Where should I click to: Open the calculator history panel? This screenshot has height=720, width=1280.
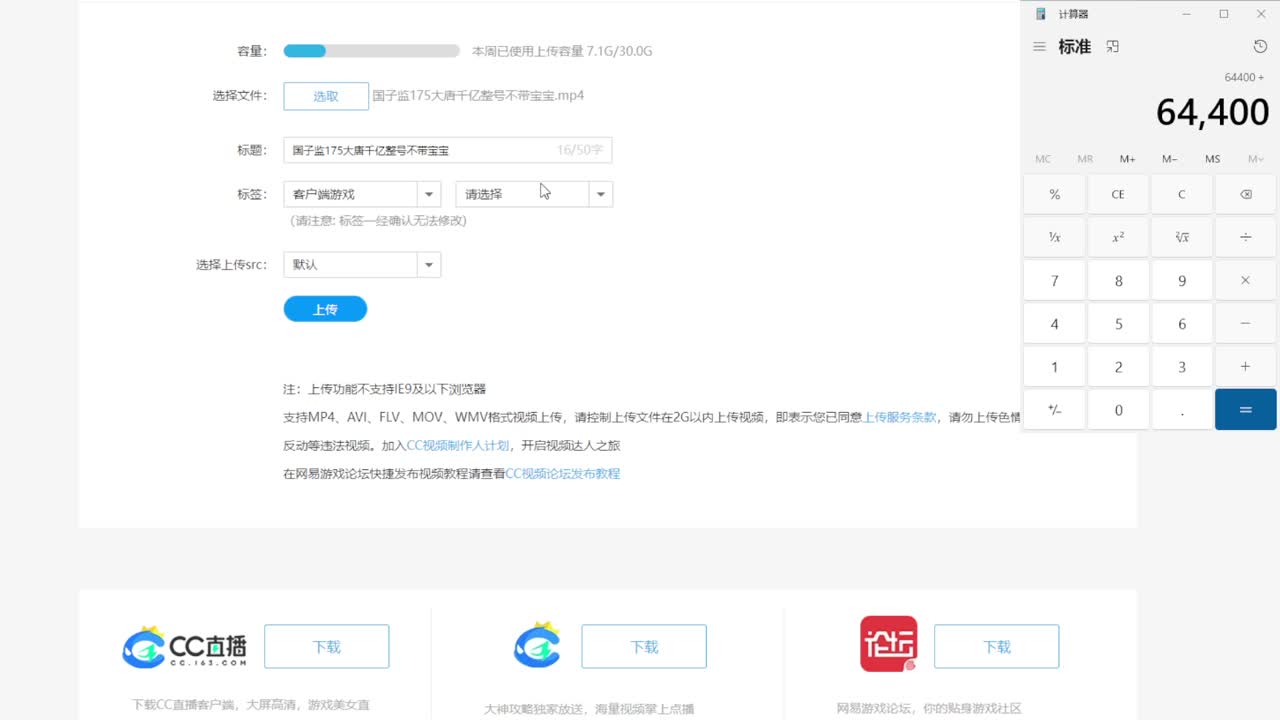pos(1260,47)
